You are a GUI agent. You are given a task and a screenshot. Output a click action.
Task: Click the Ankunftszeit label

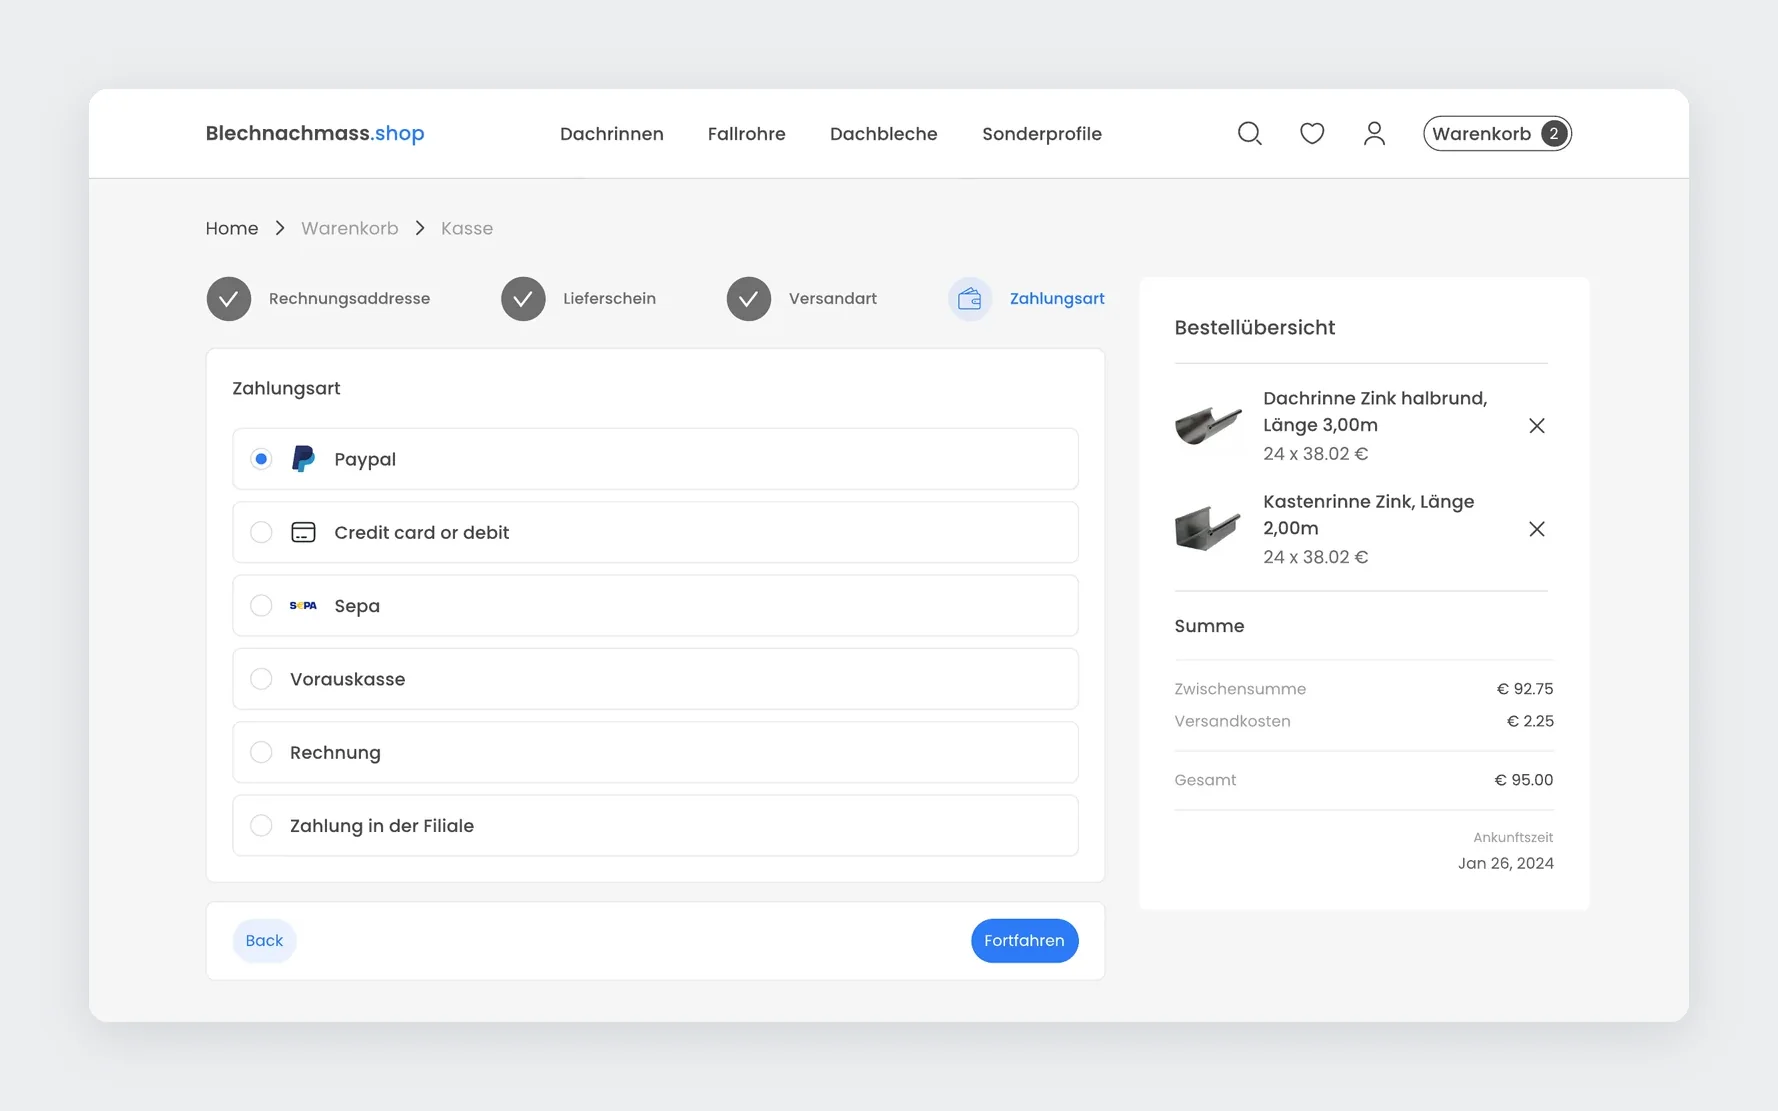1512,837
